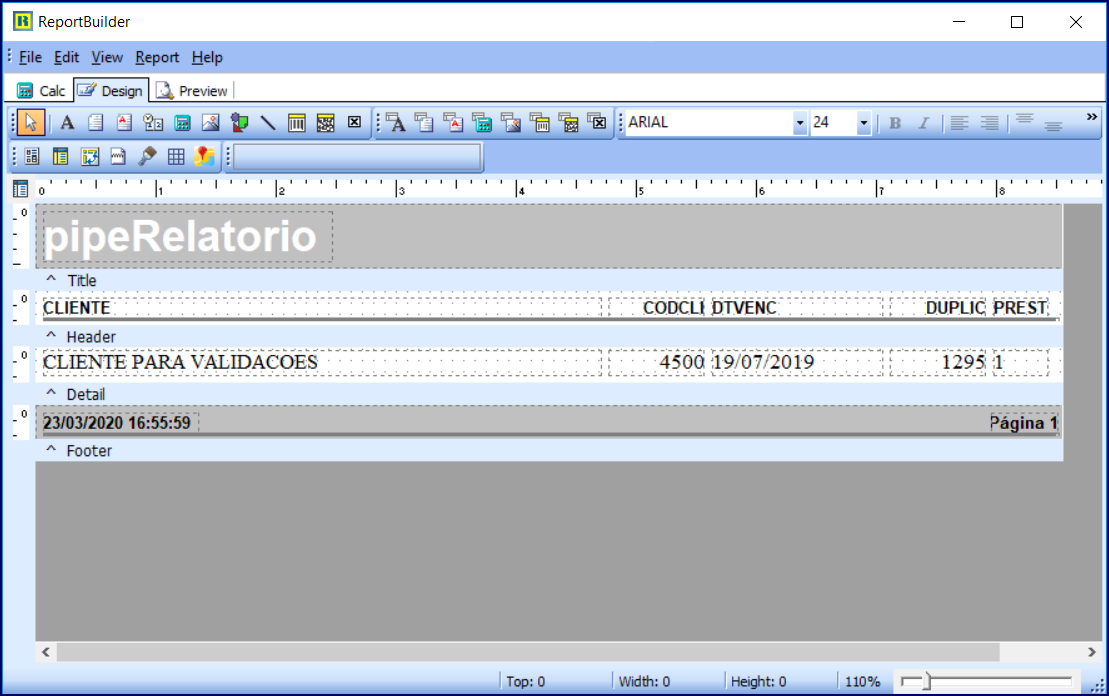Select the DBText data-aware tool
The image size is (1109, 696).
point(396,123)
